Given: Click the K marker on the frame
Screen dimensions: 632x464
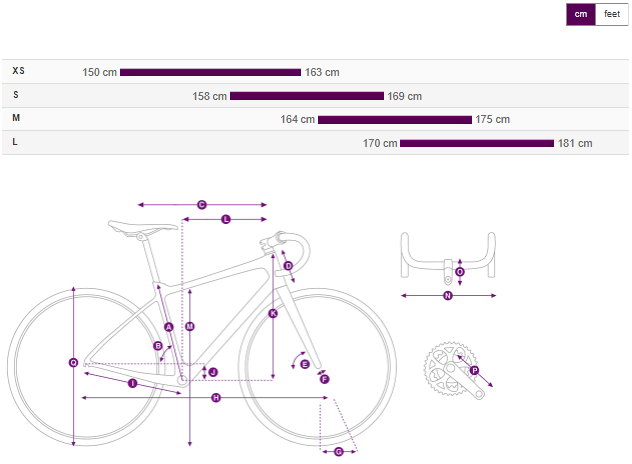Looking at the screenshot, I should click(273, 313).
